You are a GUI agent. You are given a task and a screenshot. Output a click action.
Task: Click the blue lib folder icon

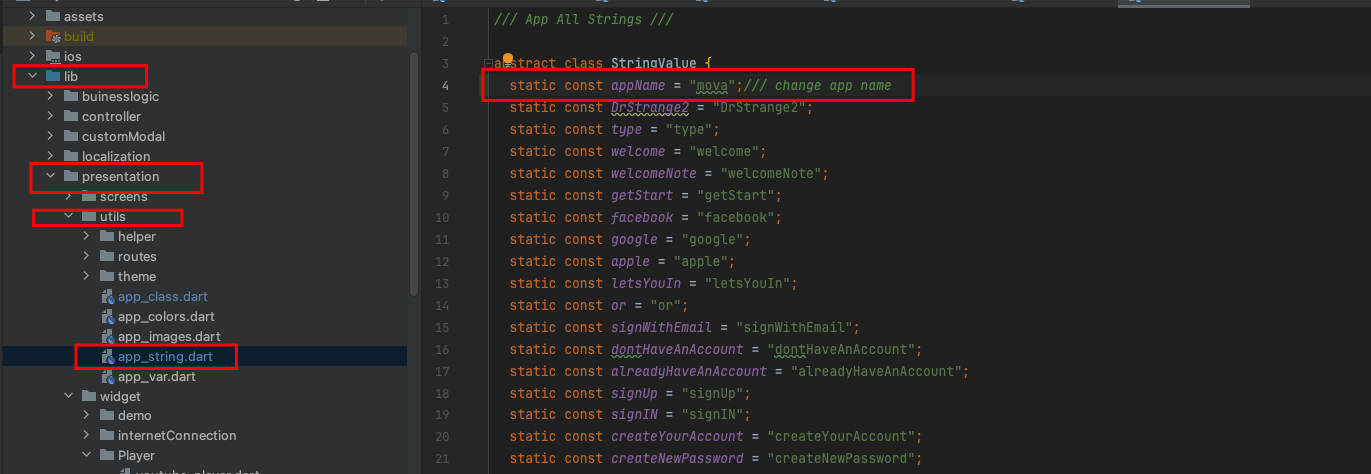[53, 76]
